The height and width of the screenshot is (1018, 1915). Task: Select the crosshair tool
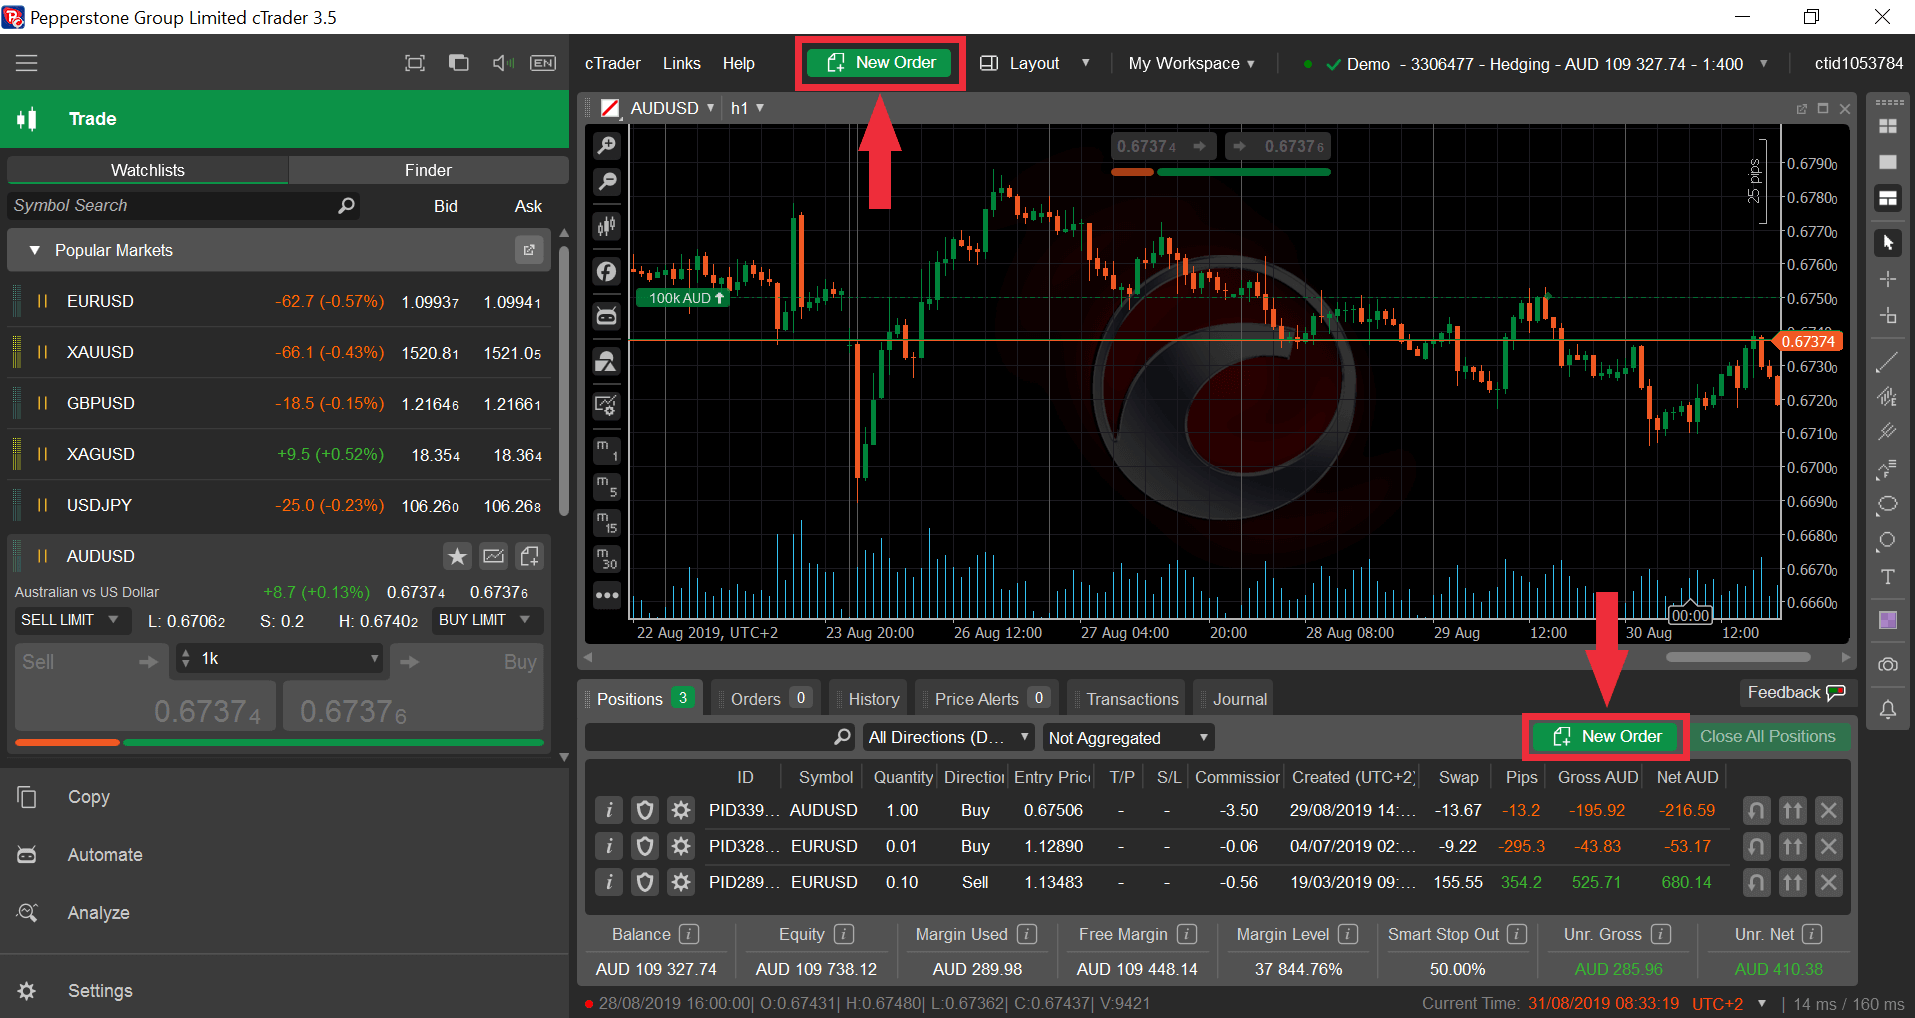click(1888, 279)
